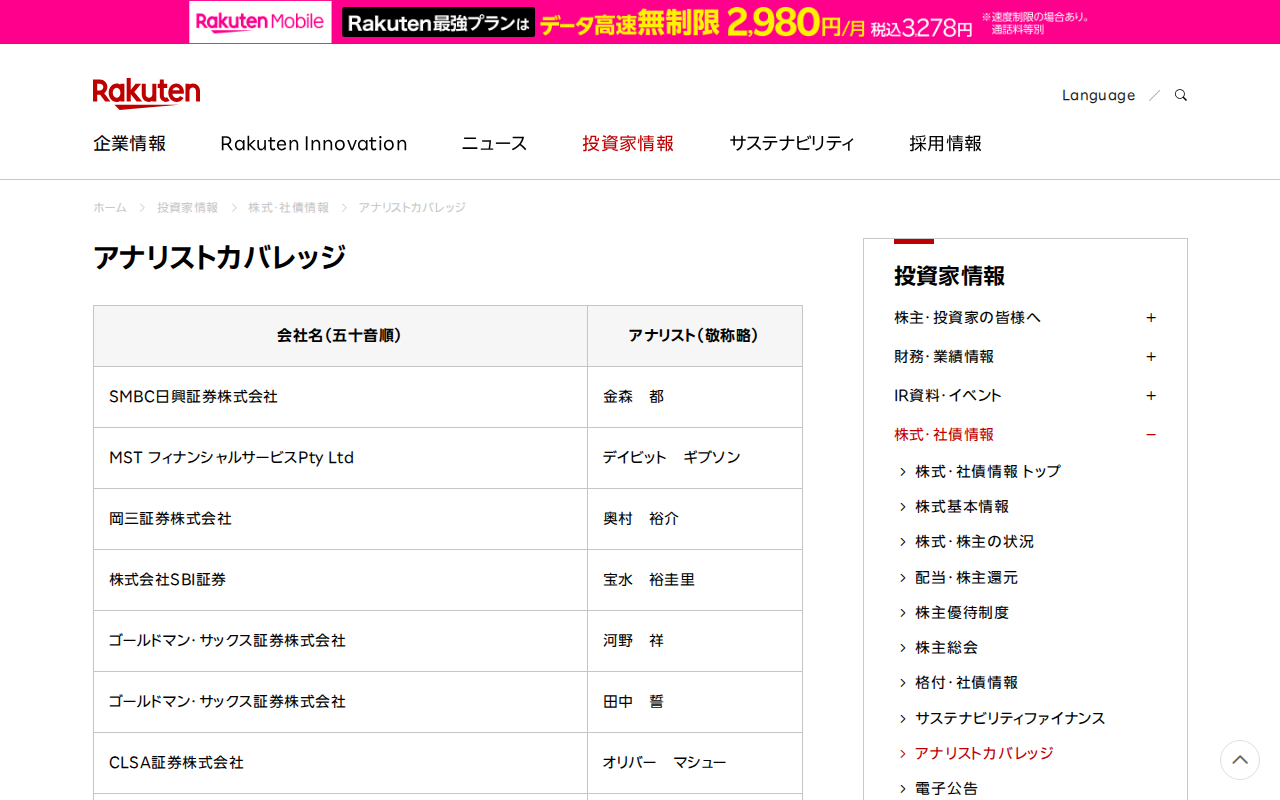Viewport: 1280px width, 800px height.
Task: Open サステナビリティファイナンス sidebar link
Action: (x=1010, y=718)
